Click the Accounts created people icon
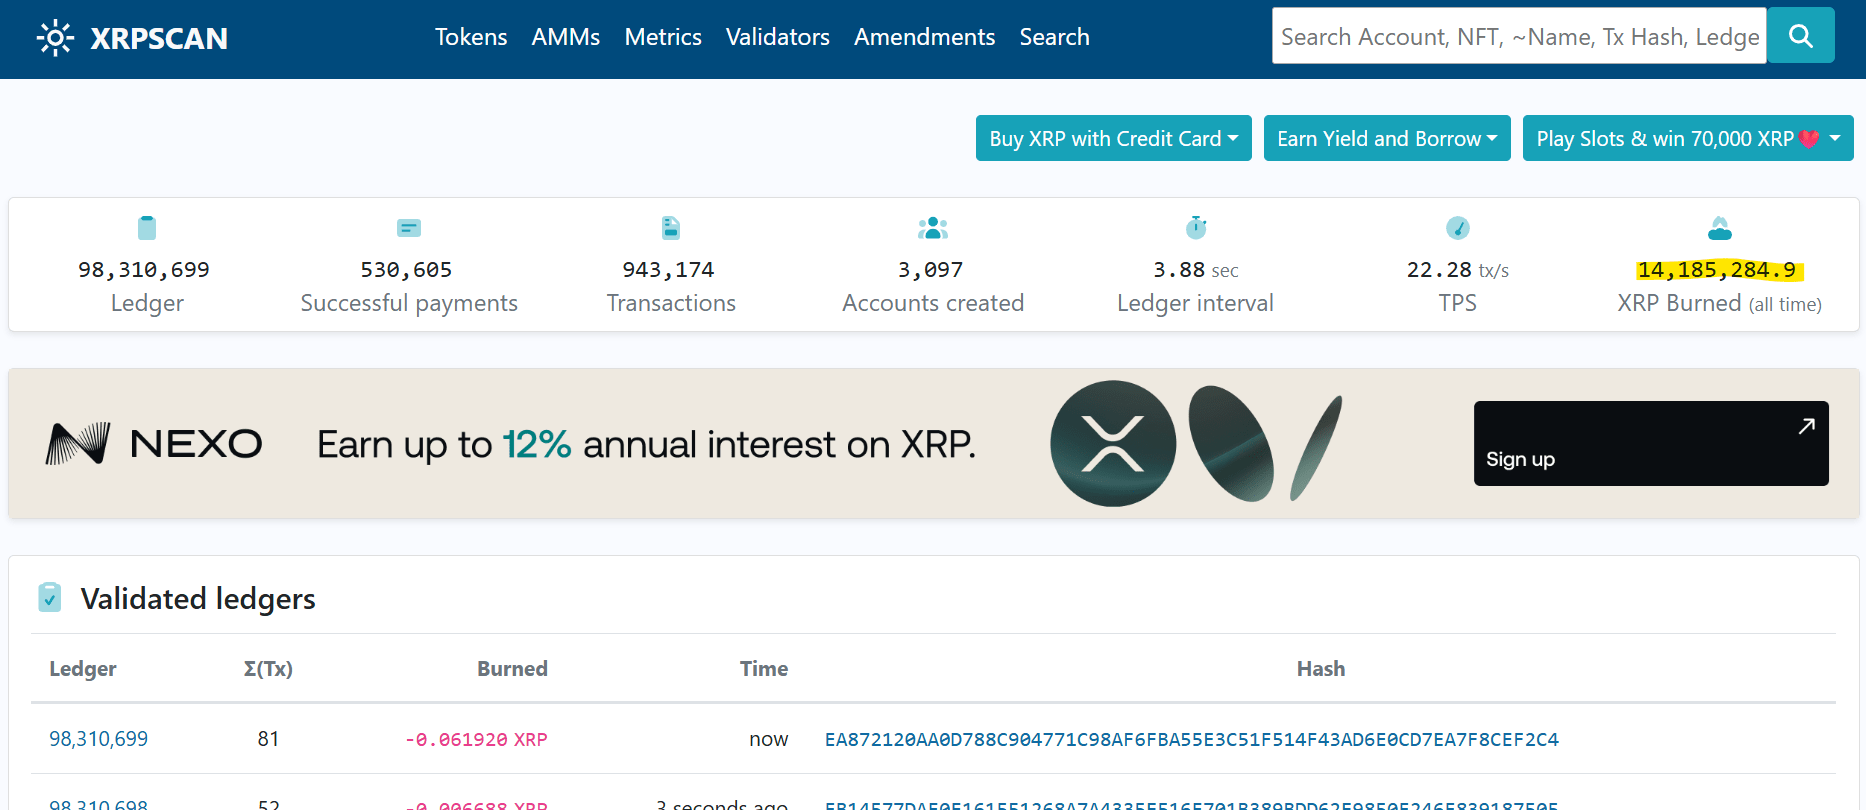 tap(933, 228)
